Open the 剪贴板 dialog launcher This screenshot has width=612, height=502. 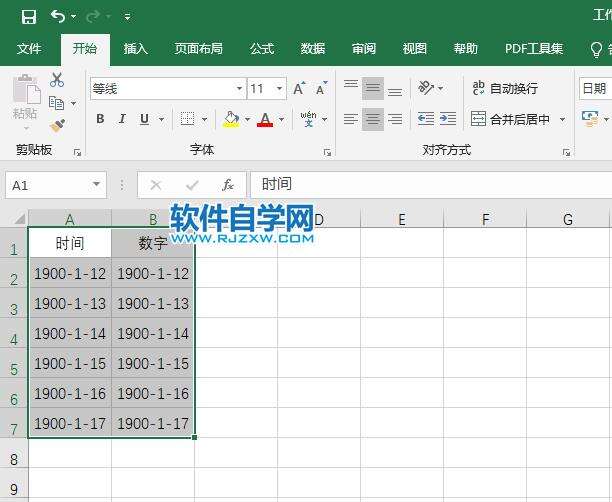click(77, 153)
